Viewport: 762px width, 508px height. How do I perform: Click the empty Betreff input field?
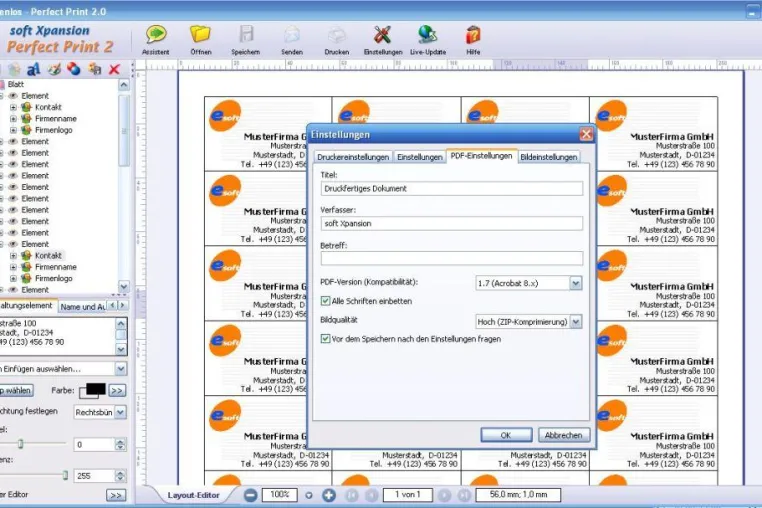(451, 259)
